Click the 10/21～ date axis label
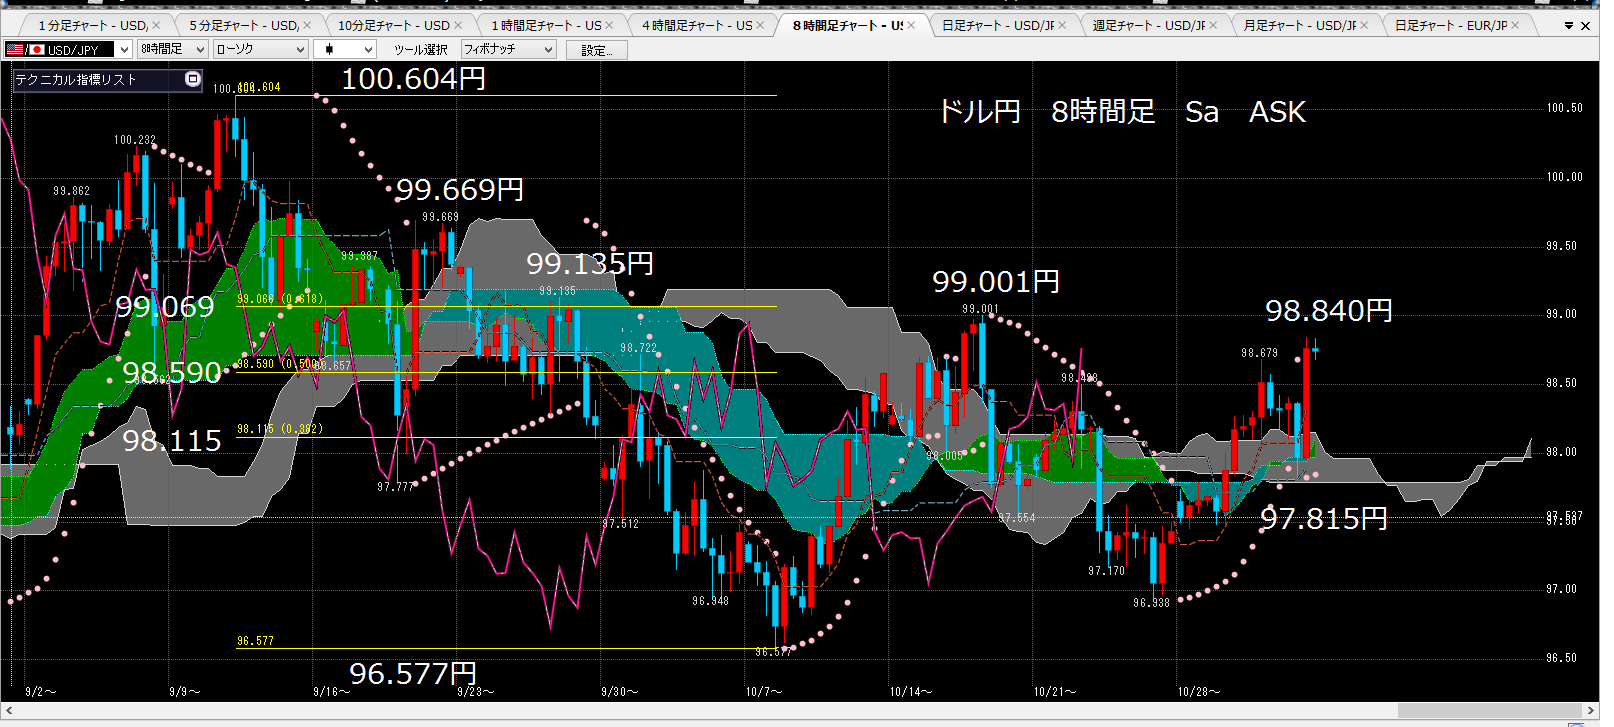This screenshot has height=727, width=1614. coord(1055,691)
